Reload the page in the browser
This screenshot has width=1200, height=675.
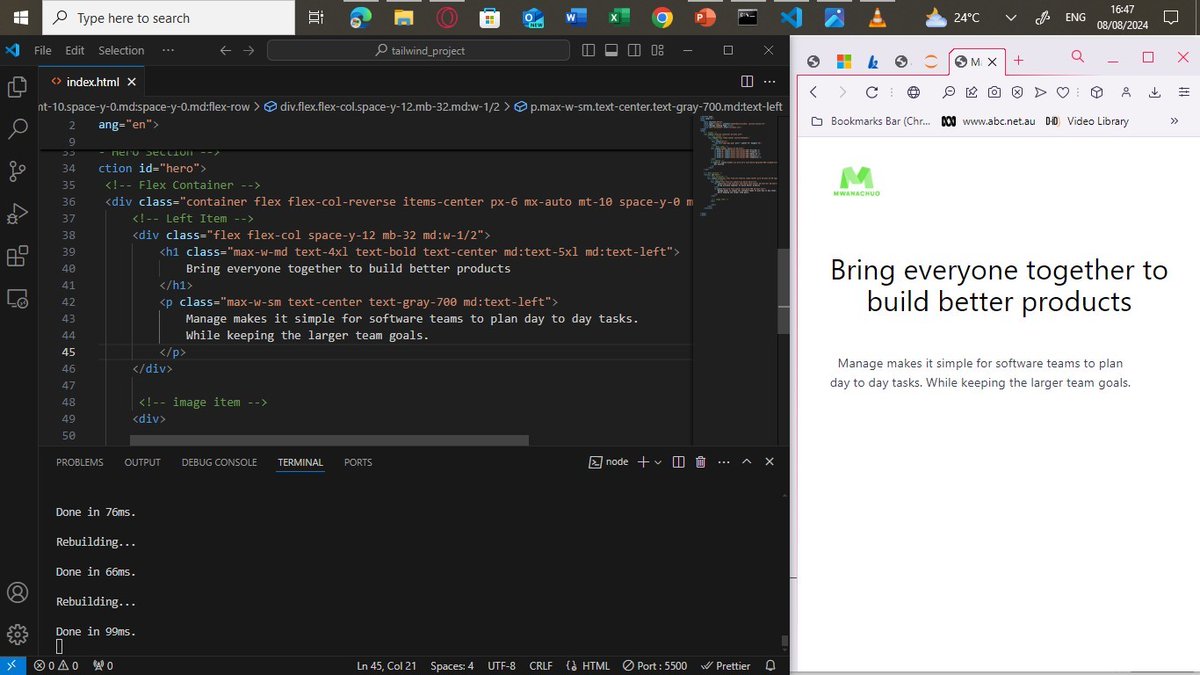(x=871, y=92)
